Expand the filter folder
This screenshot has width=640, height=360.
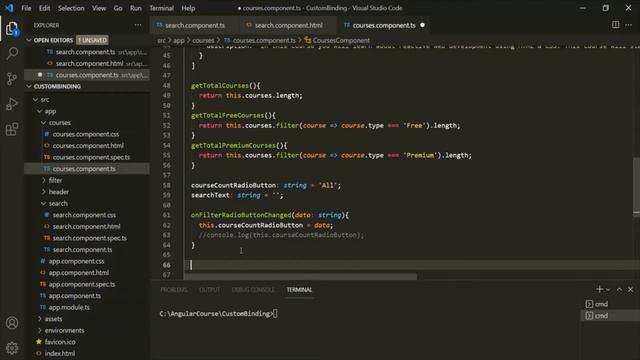[44, 180]
